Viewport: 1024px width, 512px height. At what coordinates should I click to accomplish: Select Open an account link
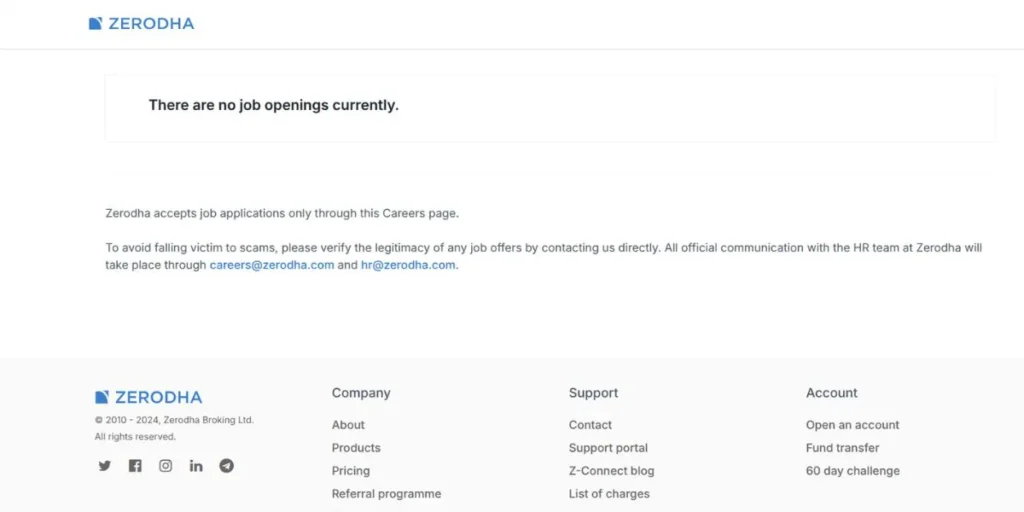(x=852, y=424)
